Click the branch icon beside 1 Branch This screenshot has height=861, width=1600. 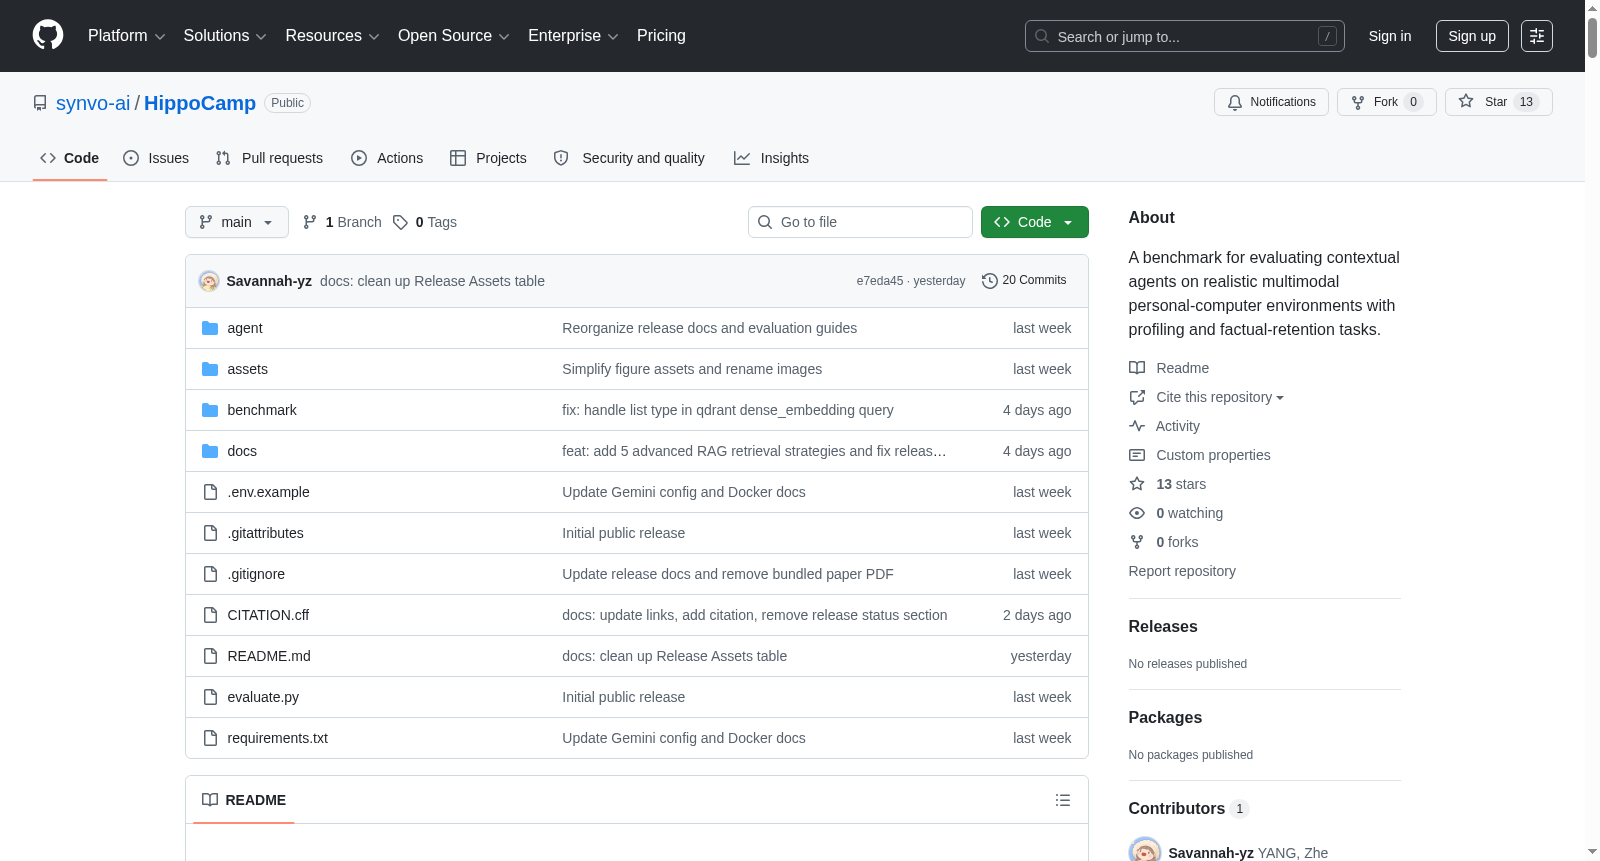tap(310, 222)
